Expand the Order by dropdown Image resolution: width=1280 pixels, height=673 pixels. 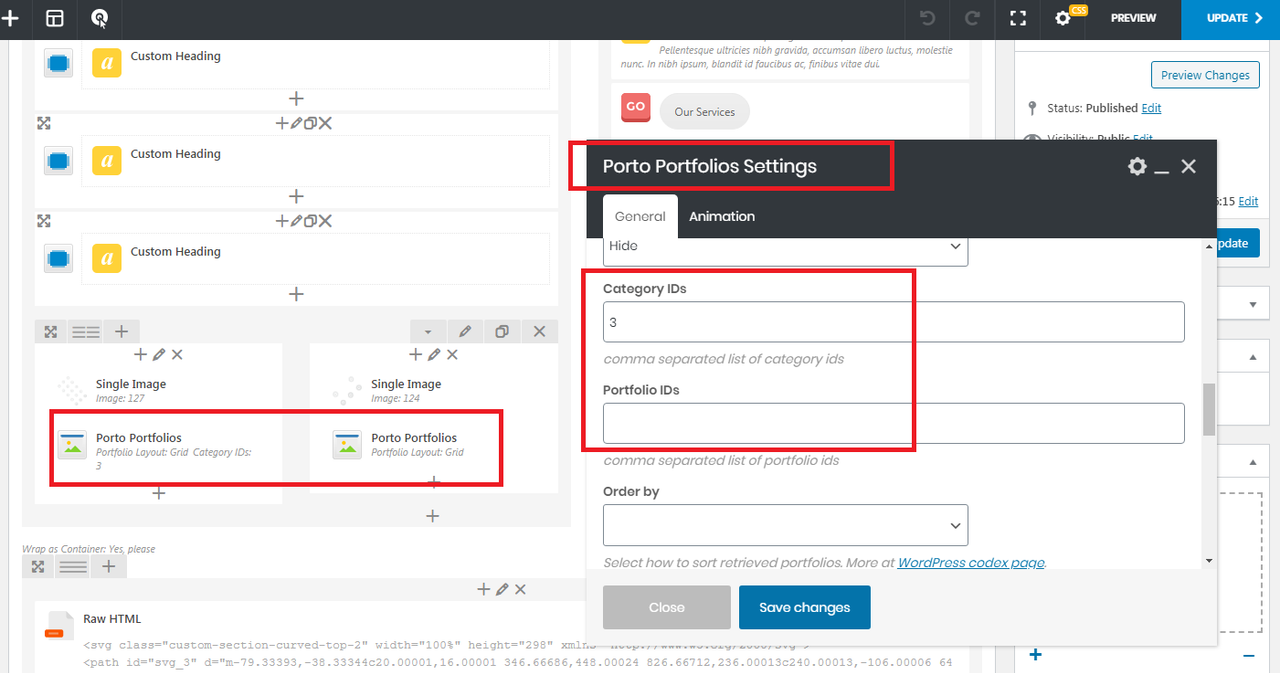coord(785,525)
